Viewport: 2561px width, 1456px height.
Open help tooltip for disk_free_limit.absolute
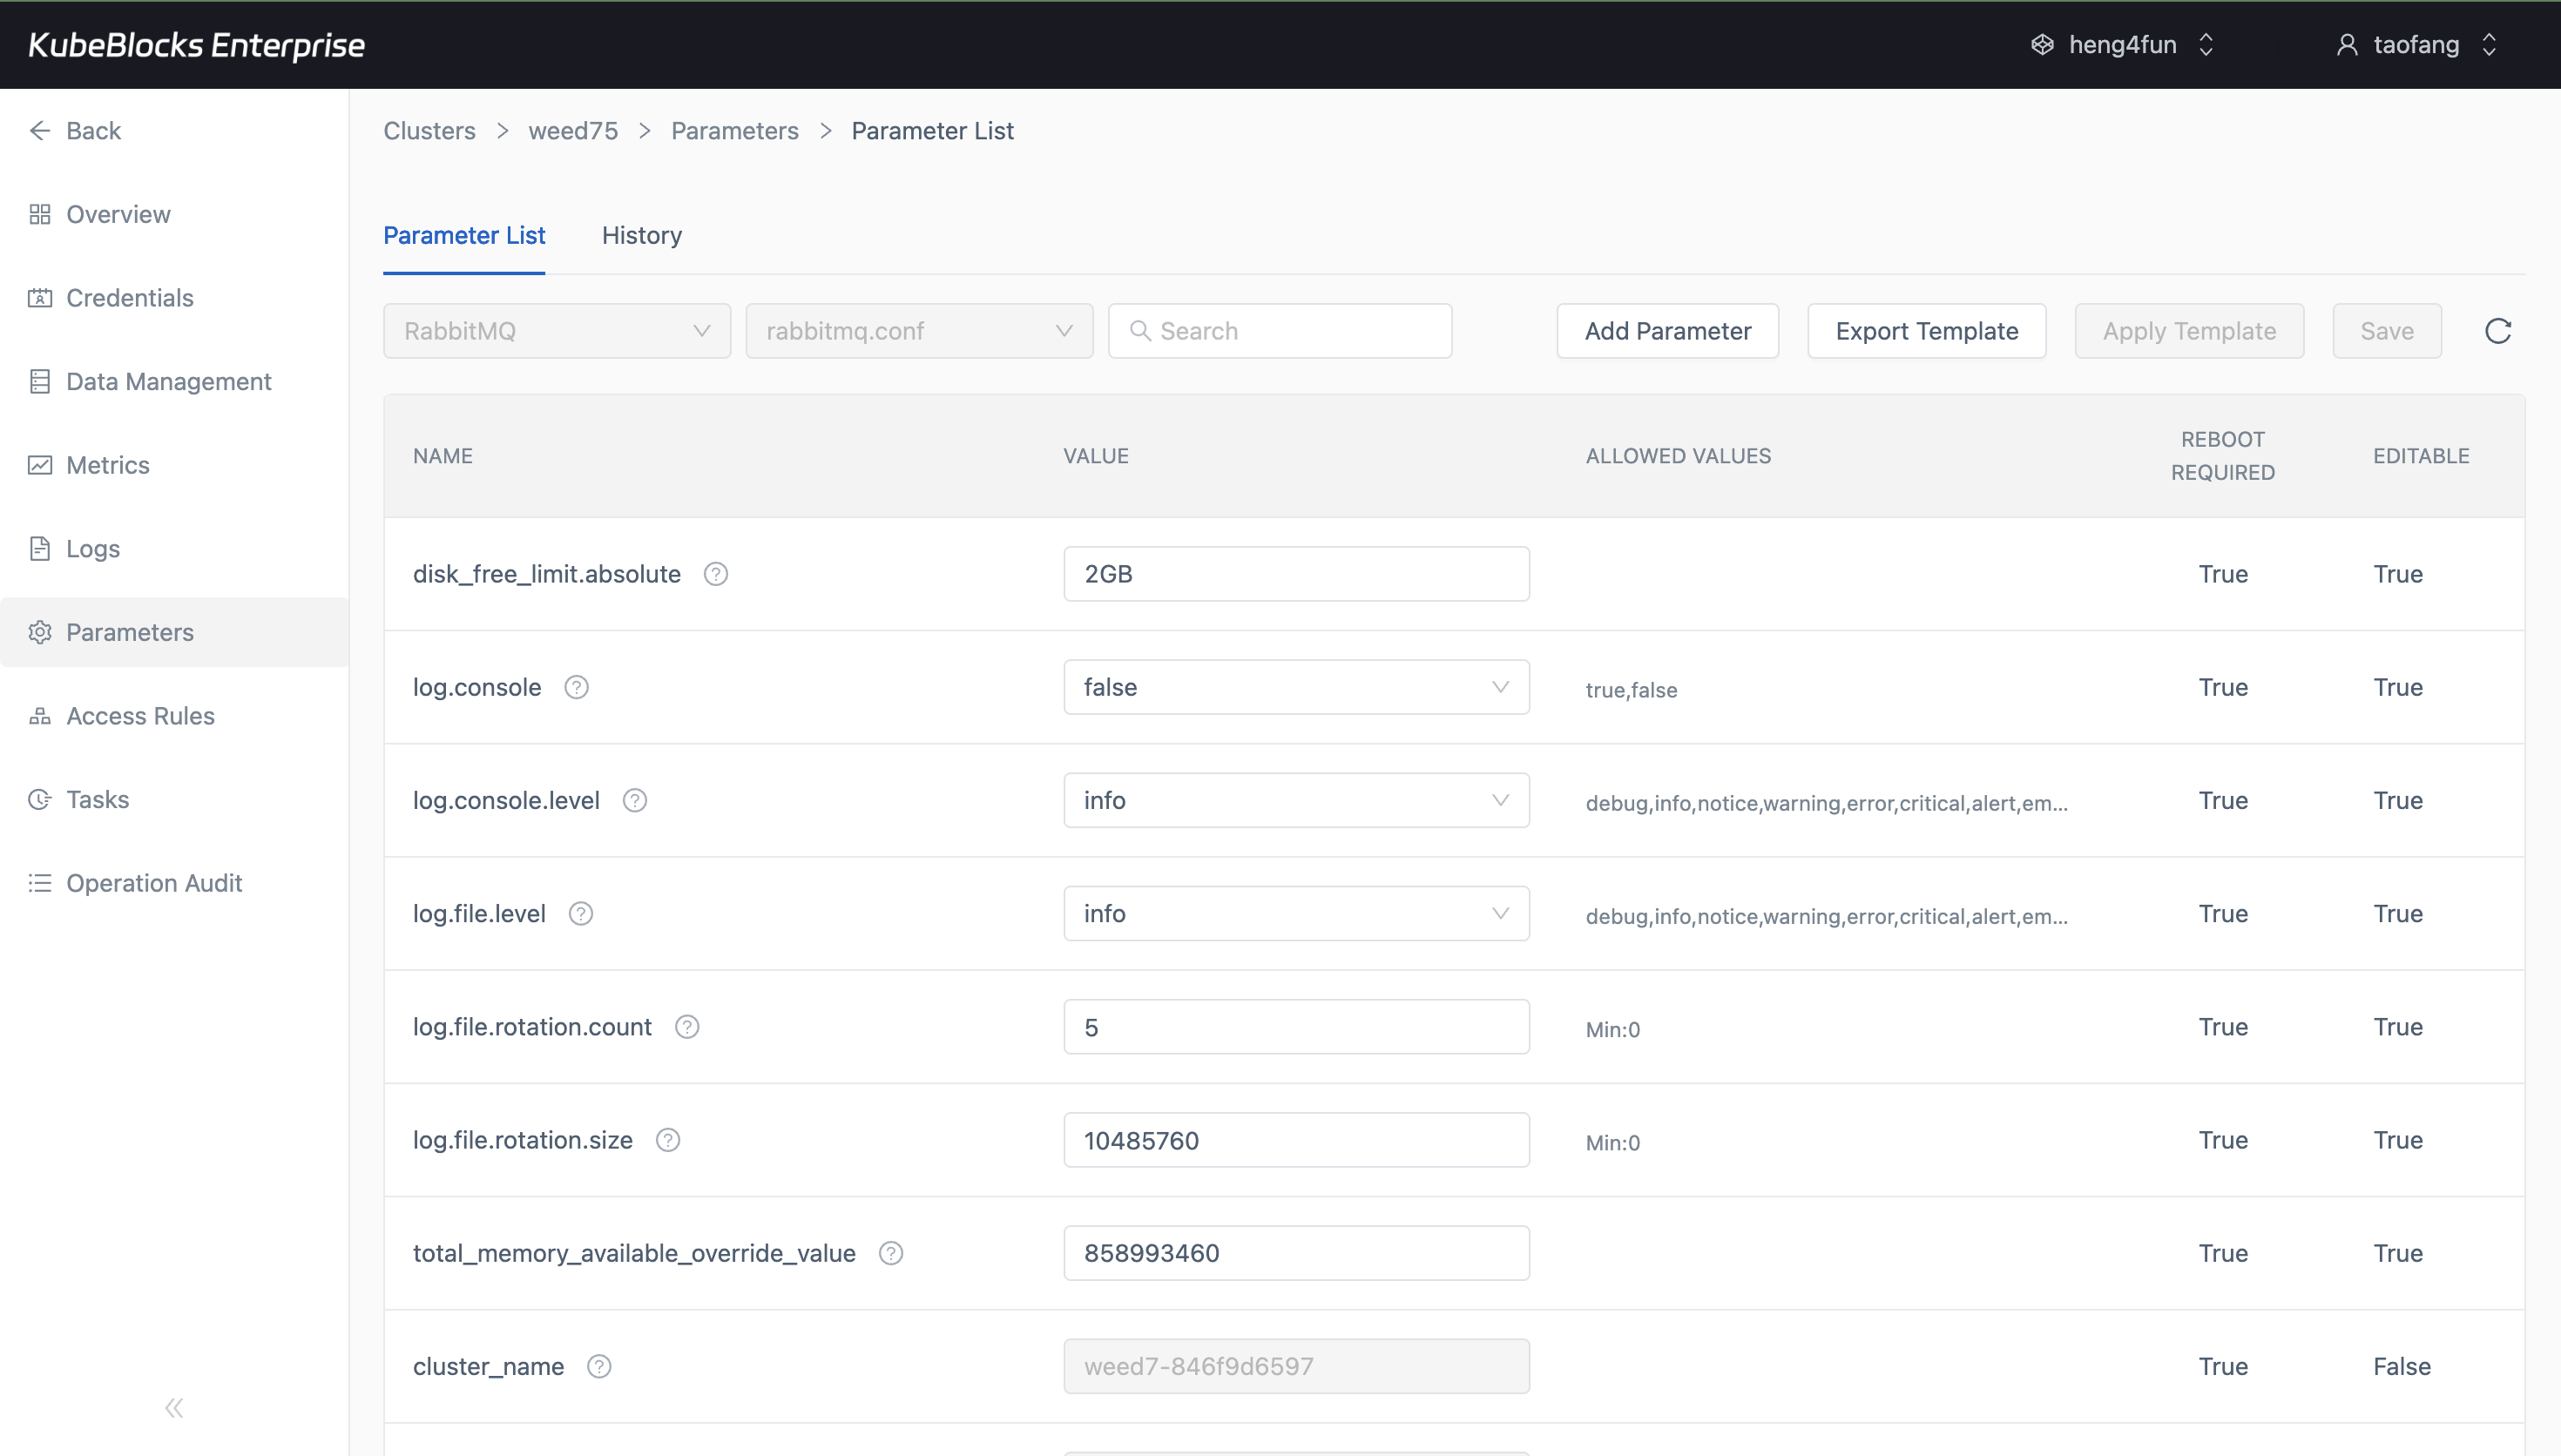[716, 573]
